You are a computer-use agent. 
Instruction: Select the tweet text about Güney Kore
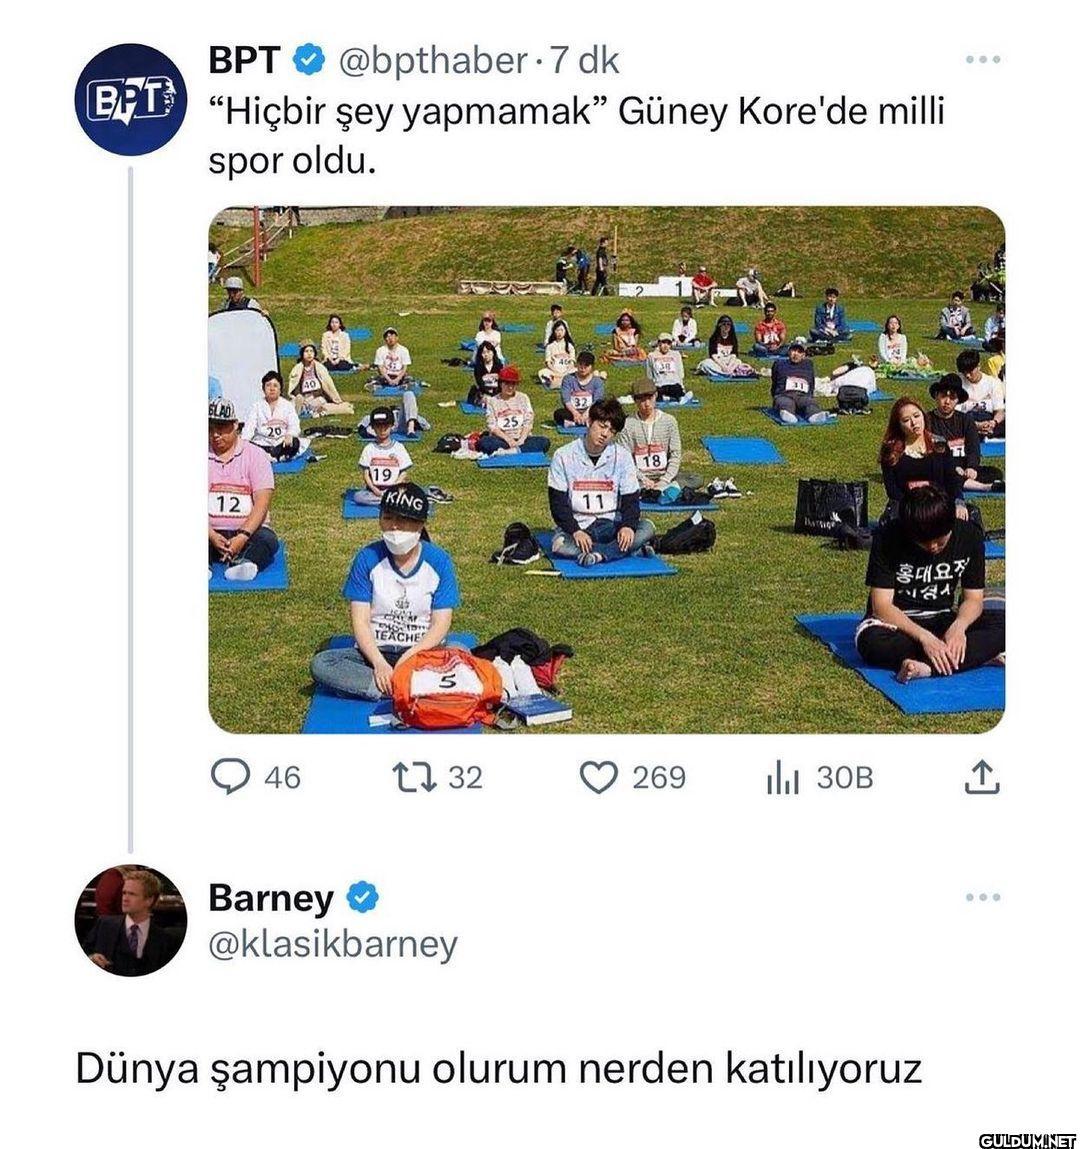(577, 136)
